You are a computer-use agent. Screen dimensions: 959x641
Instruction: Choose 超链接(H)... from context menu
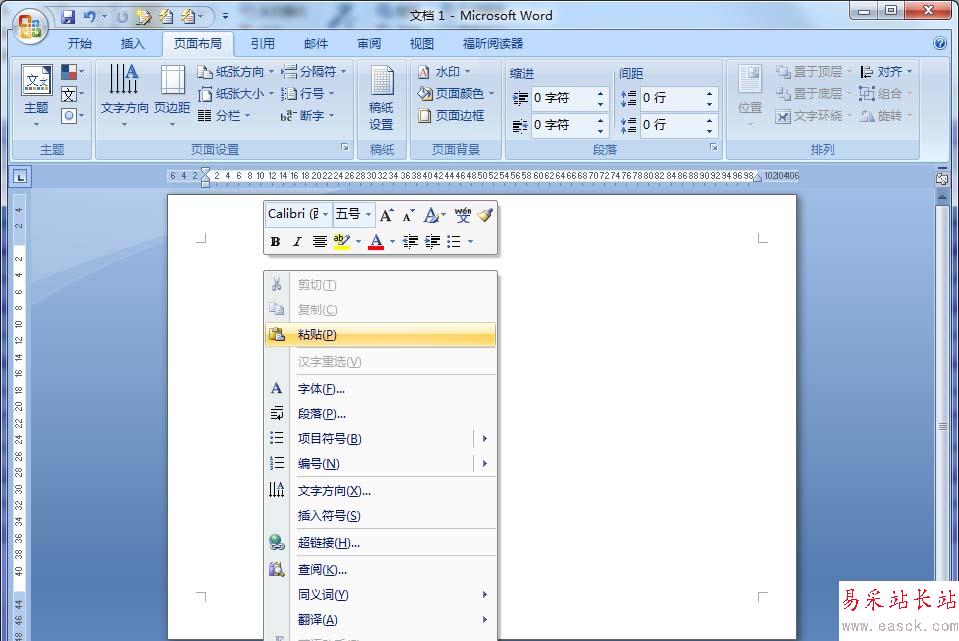(x=380, y=543)
